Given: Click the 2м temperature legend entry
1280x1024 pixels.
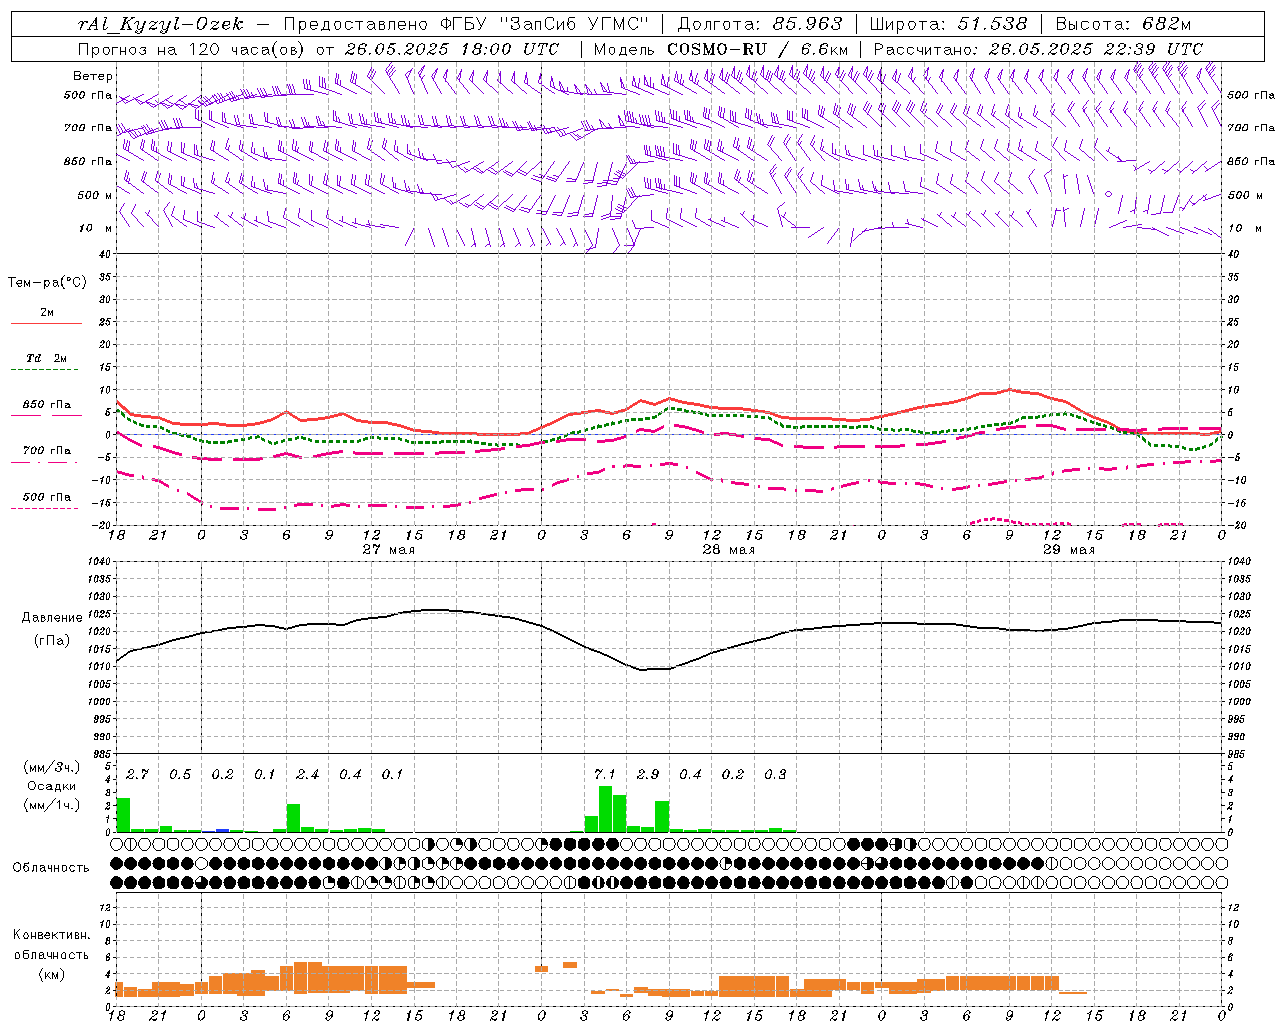Looking at the screenshot, I should coord(47,313).
